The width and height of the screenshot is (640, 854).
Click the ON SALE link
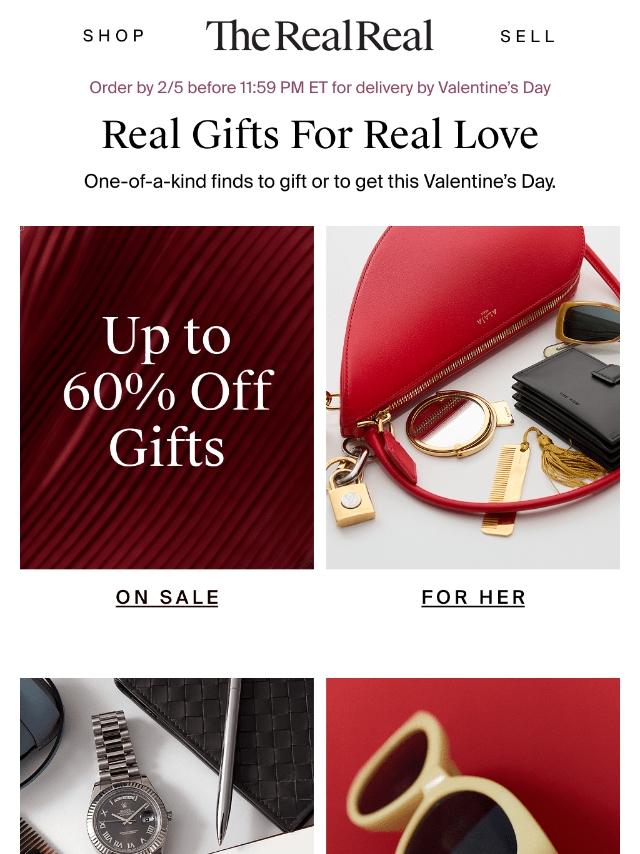coord(167,597)
